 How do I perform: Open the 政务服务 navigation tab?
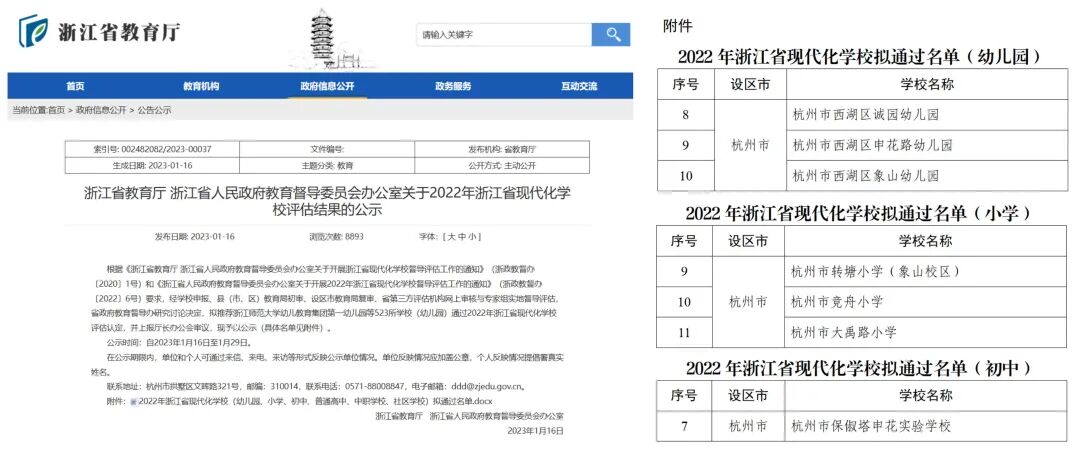coord(453,87)
